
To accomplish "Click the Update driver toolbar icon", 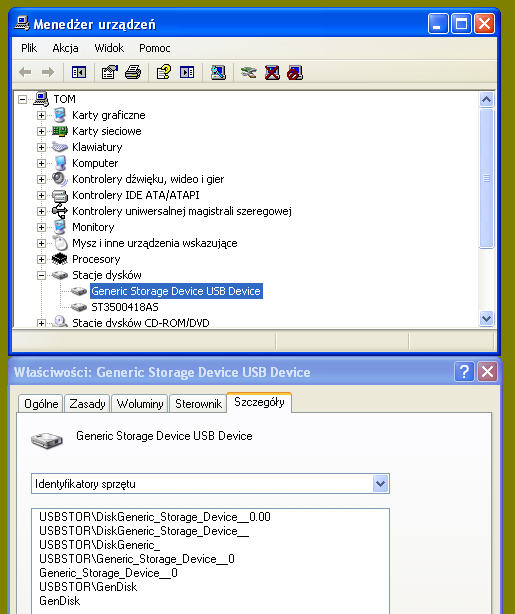I will coord(249,72).
